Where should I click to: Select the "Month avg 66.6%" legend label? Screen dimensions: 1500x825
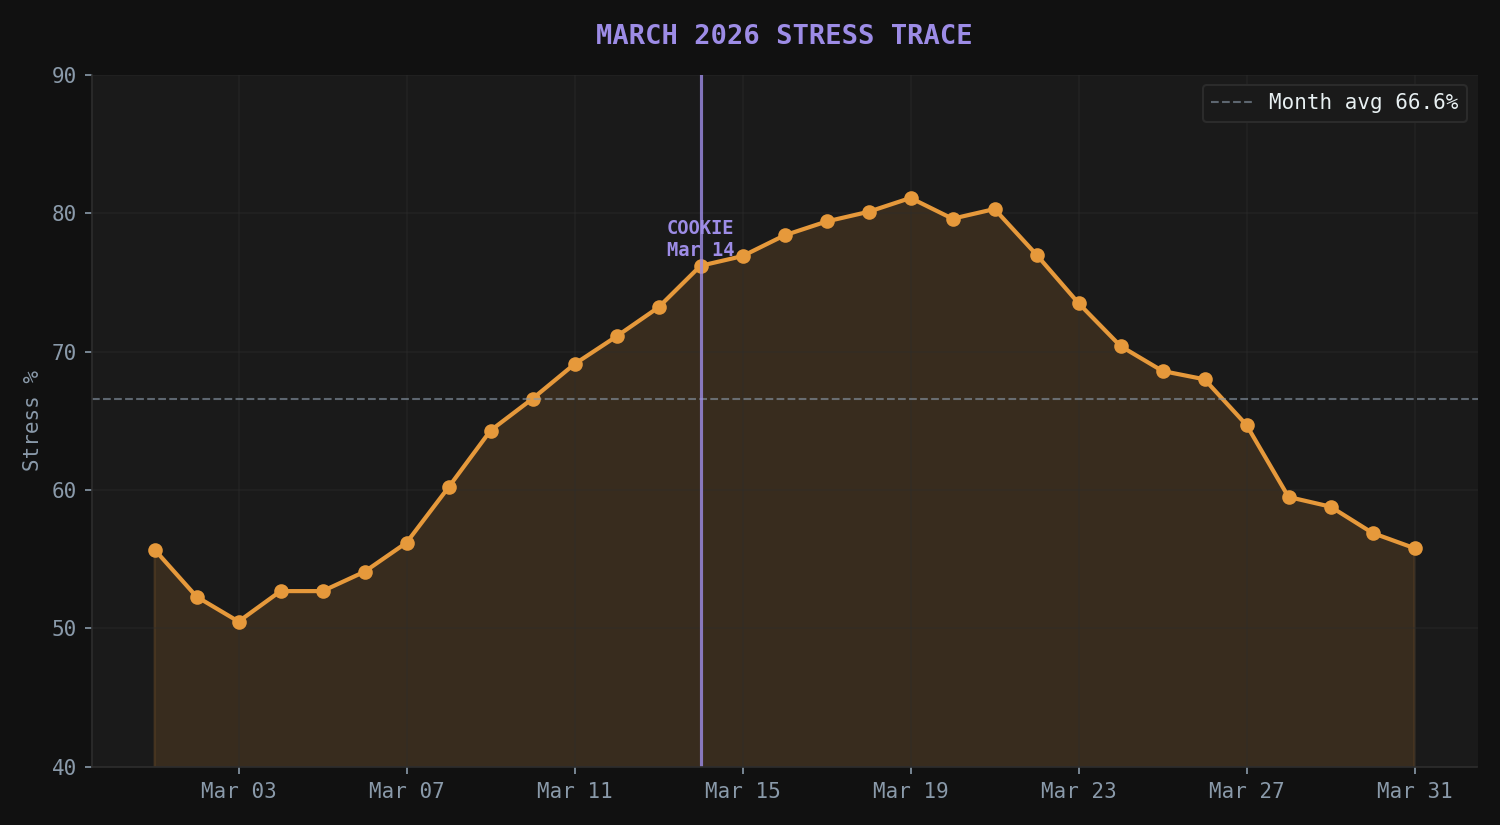tap(1363, 102)
